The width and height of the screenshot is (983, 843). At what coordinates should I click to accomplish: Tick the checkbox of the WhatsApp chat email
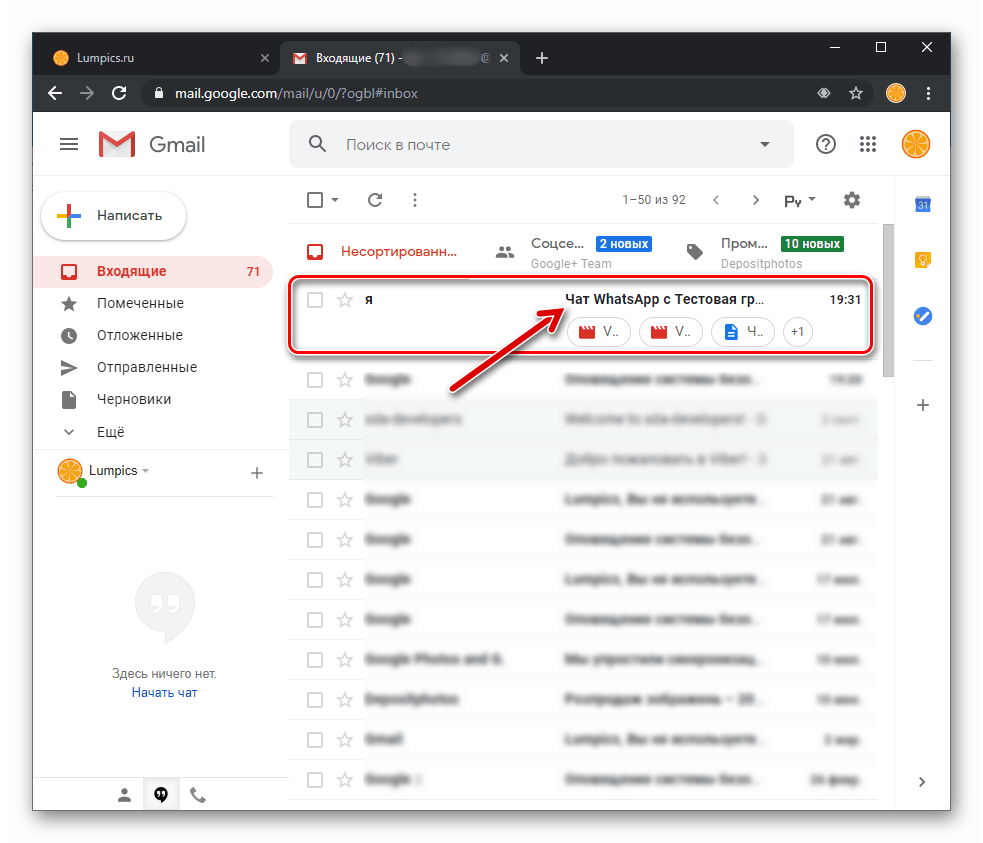click(315, 300)
